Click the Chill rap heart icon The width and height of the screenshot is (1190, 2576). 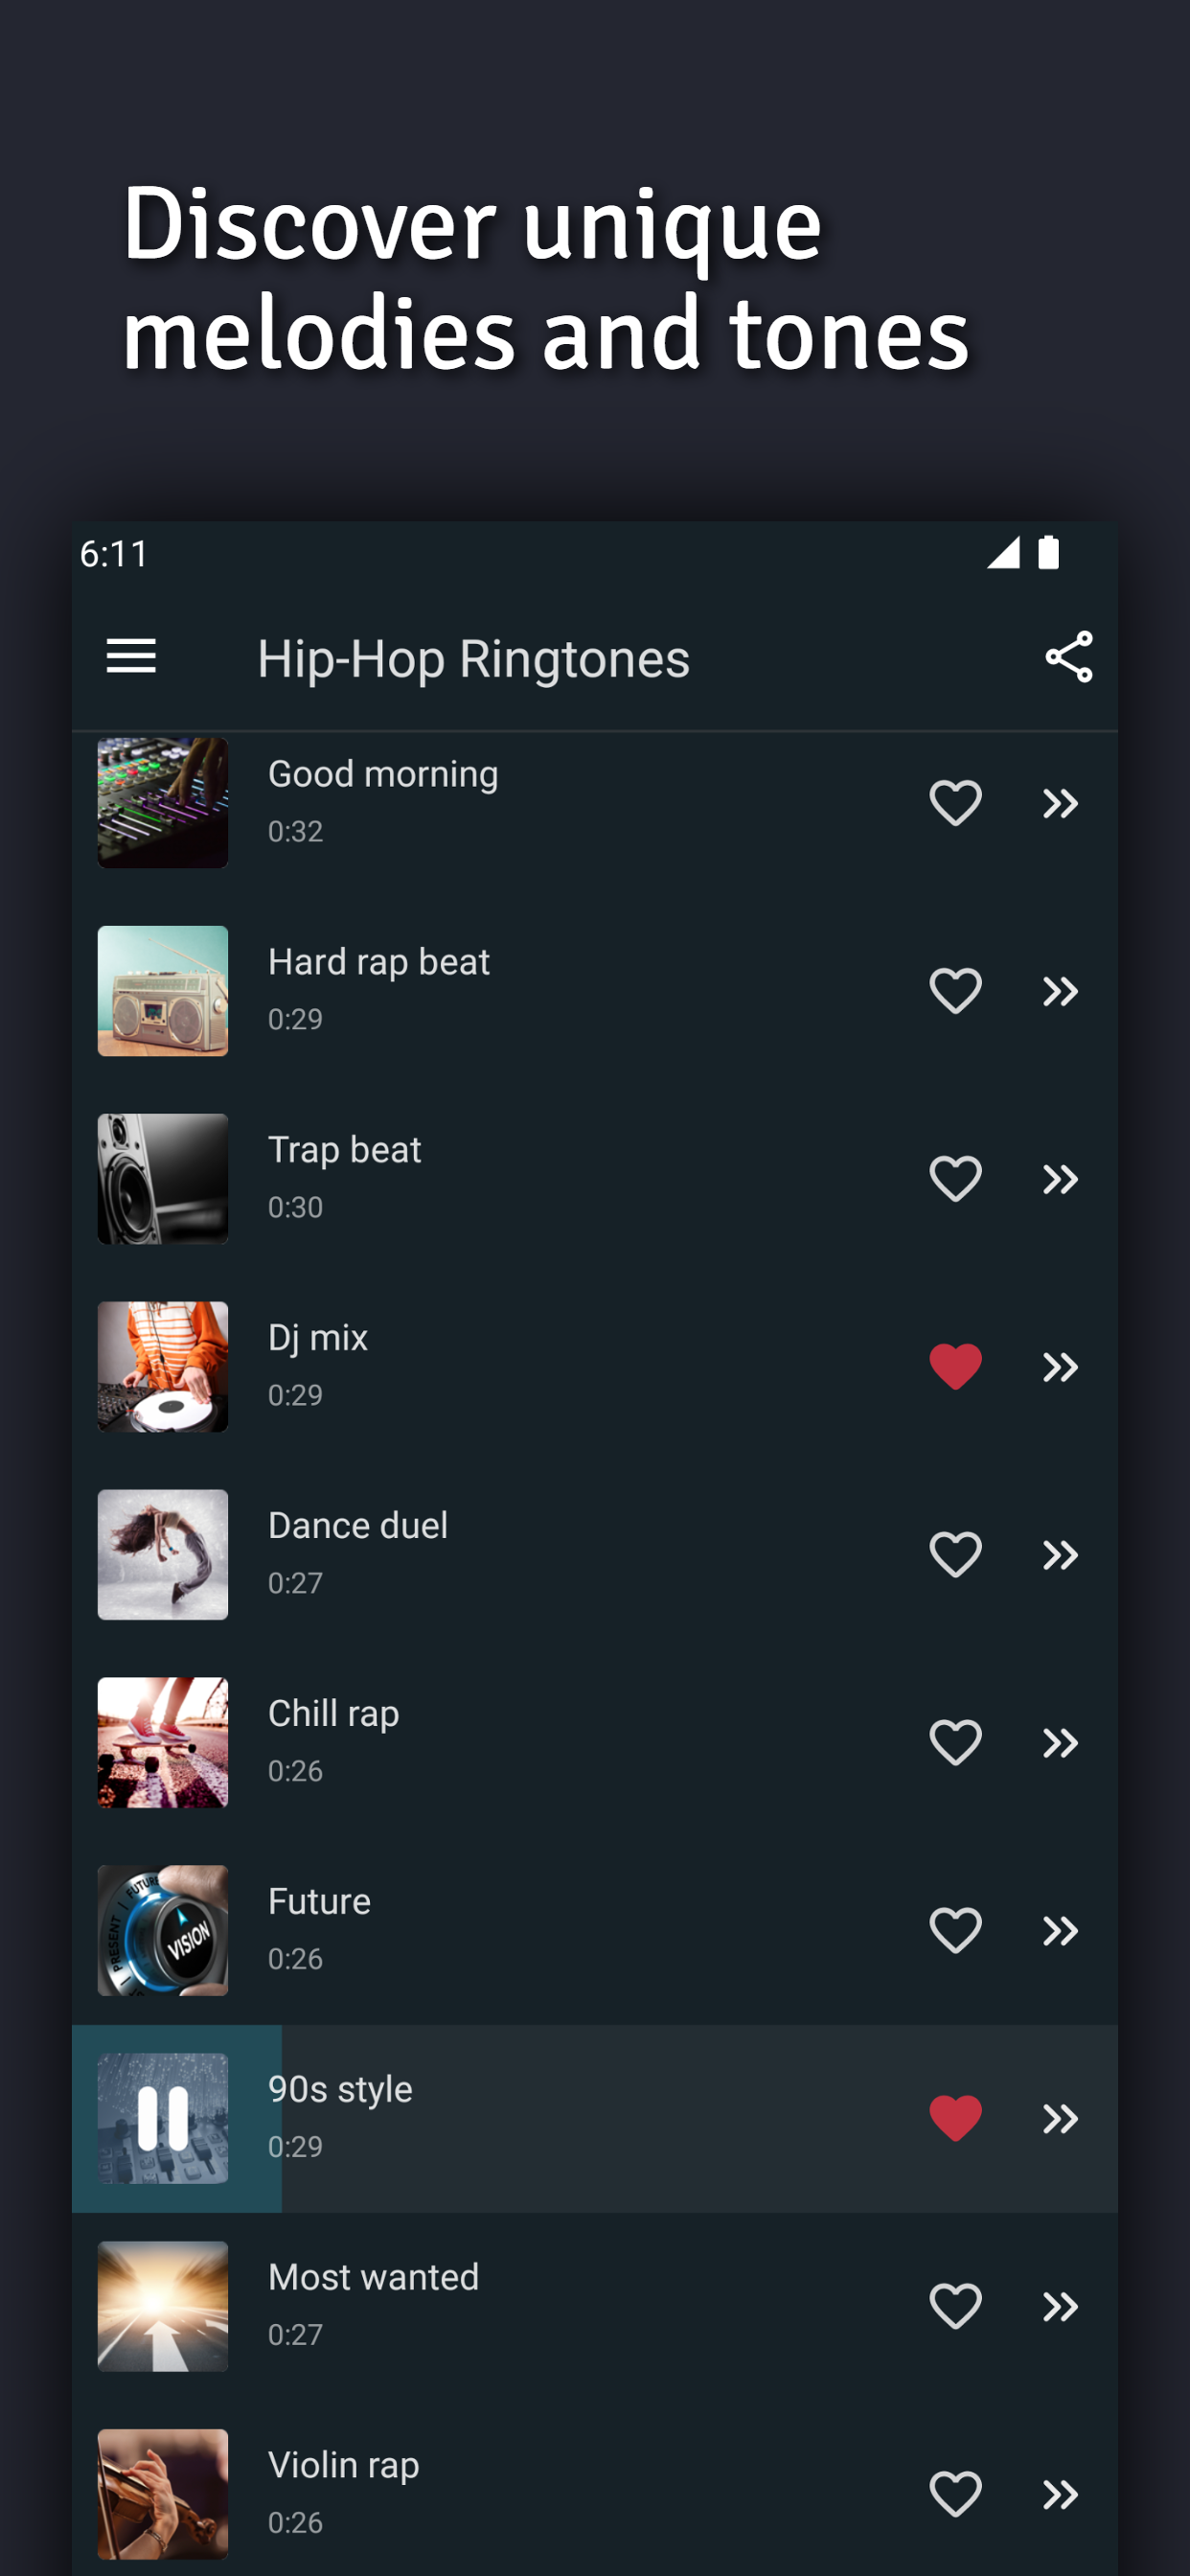point(955,1743)
